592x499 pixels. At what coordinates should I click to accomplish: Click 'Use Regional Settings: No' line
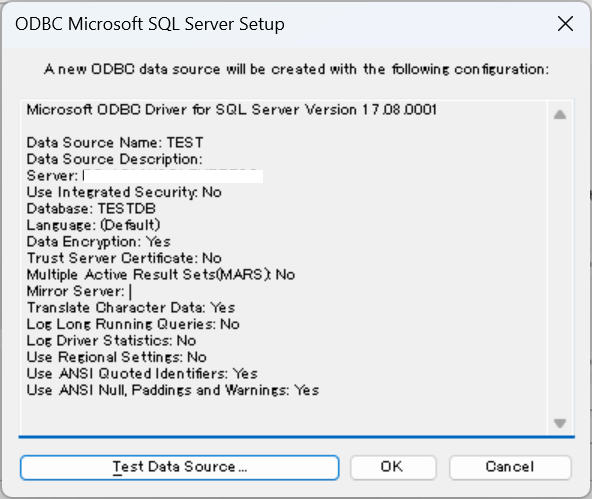(x=117, y=357)
